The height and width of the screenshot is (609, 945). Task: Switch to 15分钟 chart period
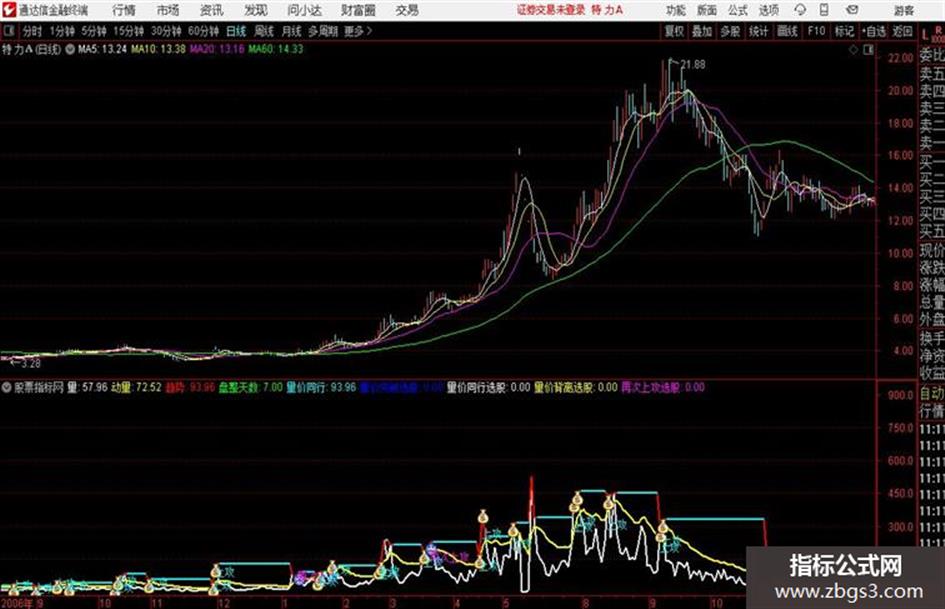click(x=129, y=31)
